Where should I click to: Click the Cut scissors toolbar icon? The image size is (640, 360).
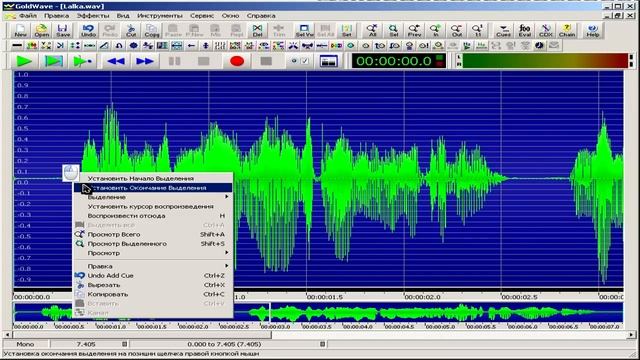click(131, 31)
